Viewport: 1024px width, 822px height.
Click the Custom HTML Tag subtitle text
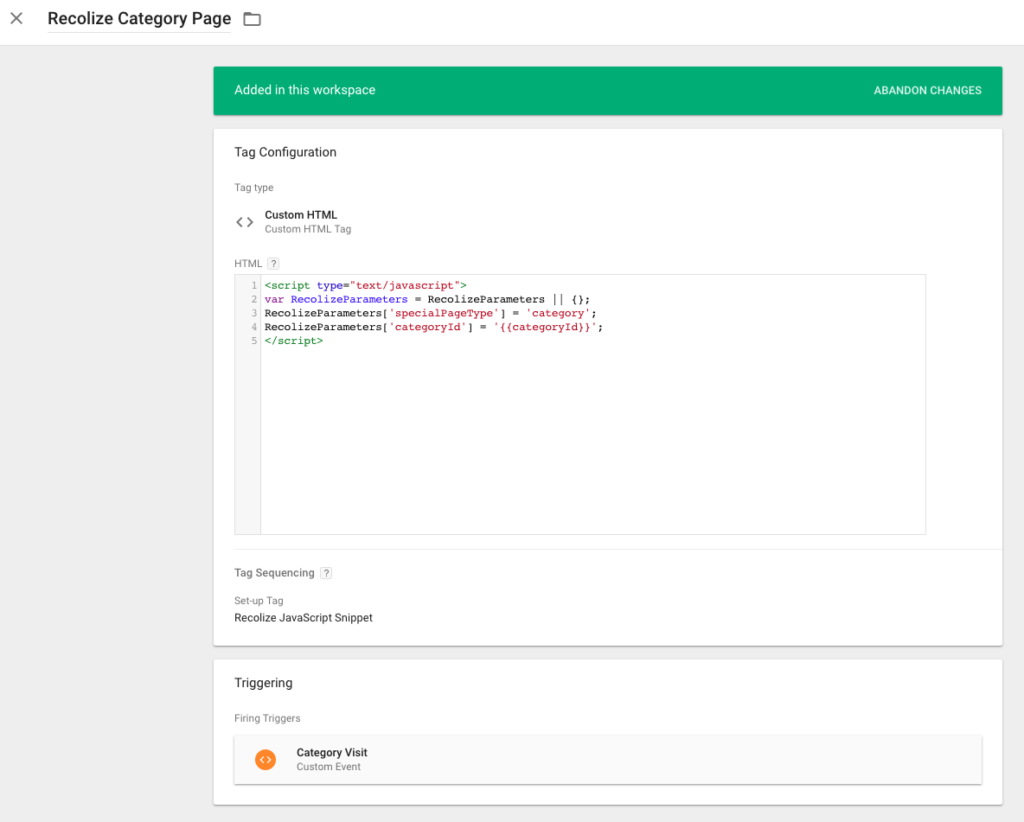point(307,228)
